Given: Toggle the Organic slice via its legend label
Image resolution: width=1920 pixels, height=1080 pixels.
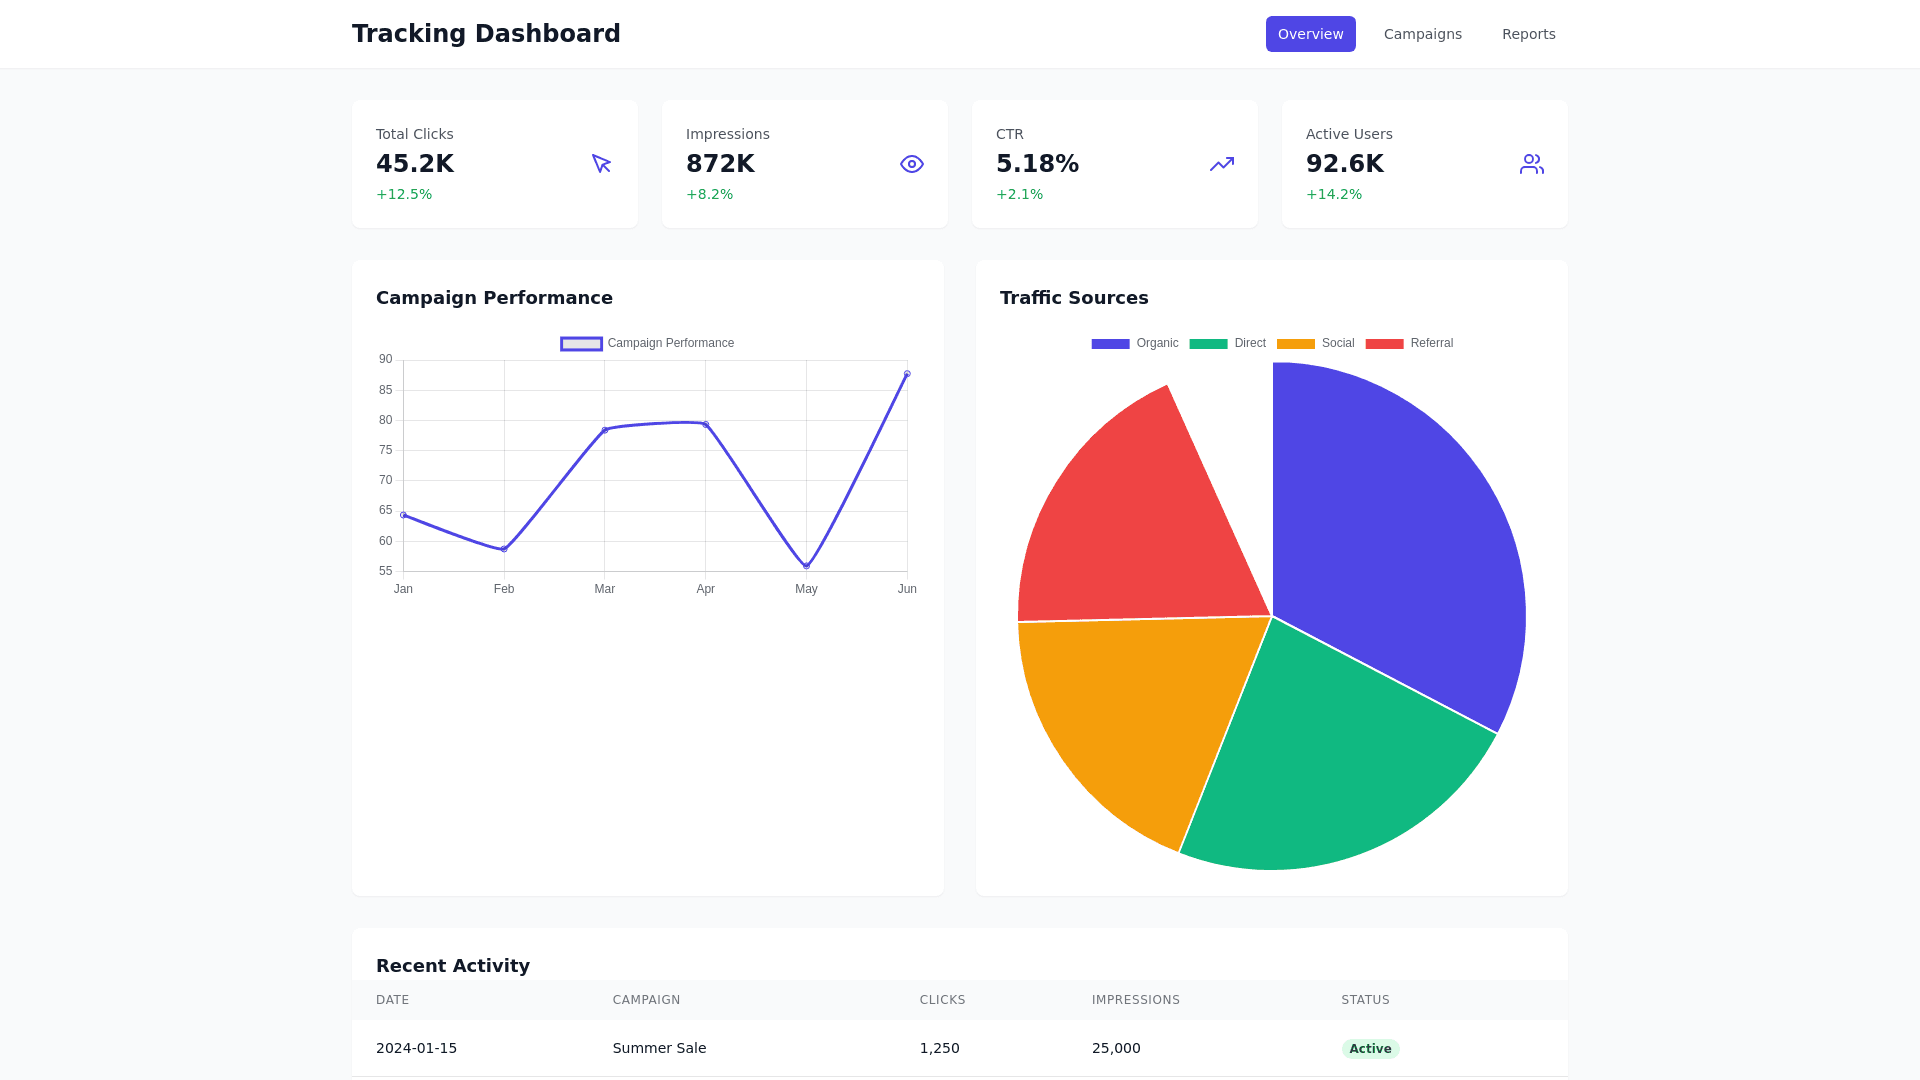Looking at the screenshot, I should coord(1157,343).
